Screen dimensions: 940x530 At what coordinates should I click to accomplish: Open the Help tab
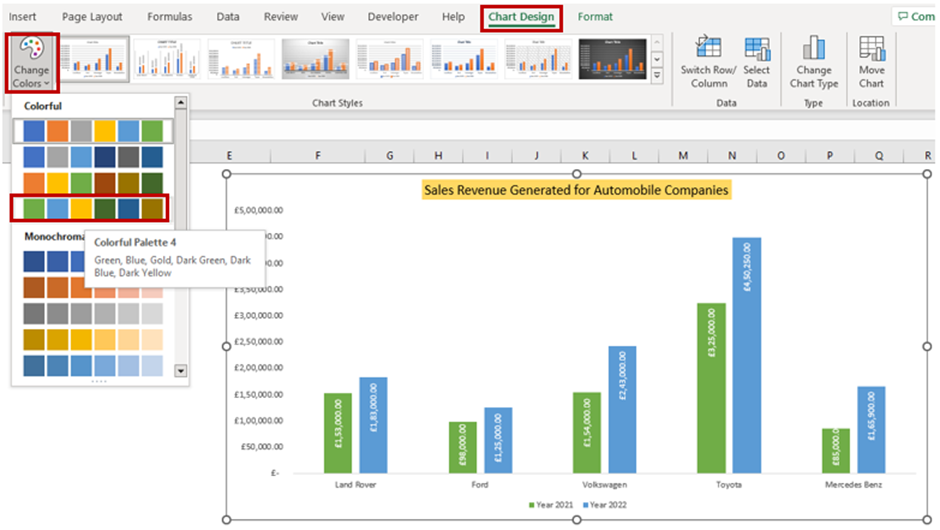(453, 17)
